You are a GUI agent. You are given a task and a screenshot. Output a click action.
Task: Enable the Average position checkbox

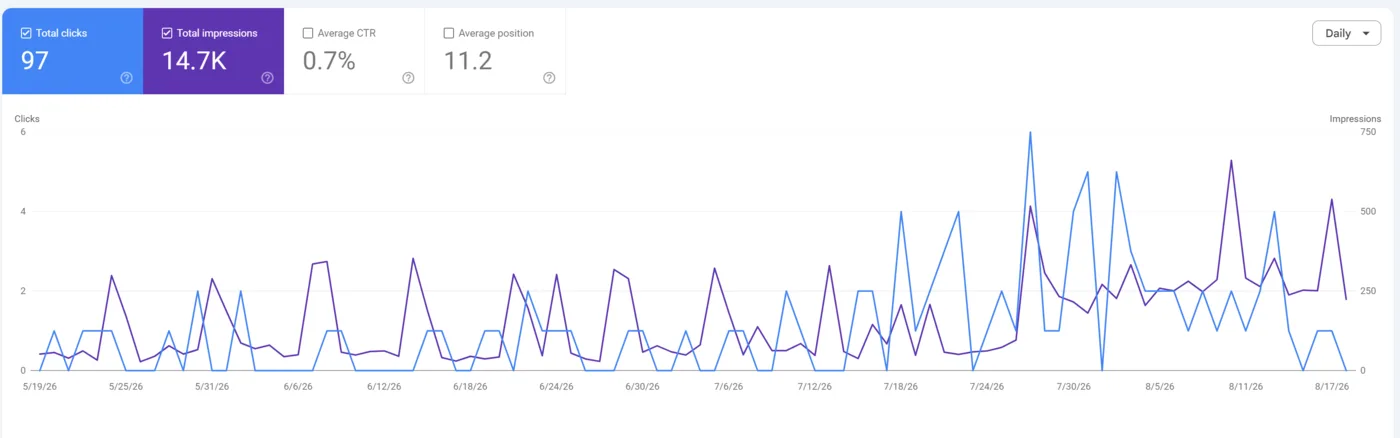449,33
